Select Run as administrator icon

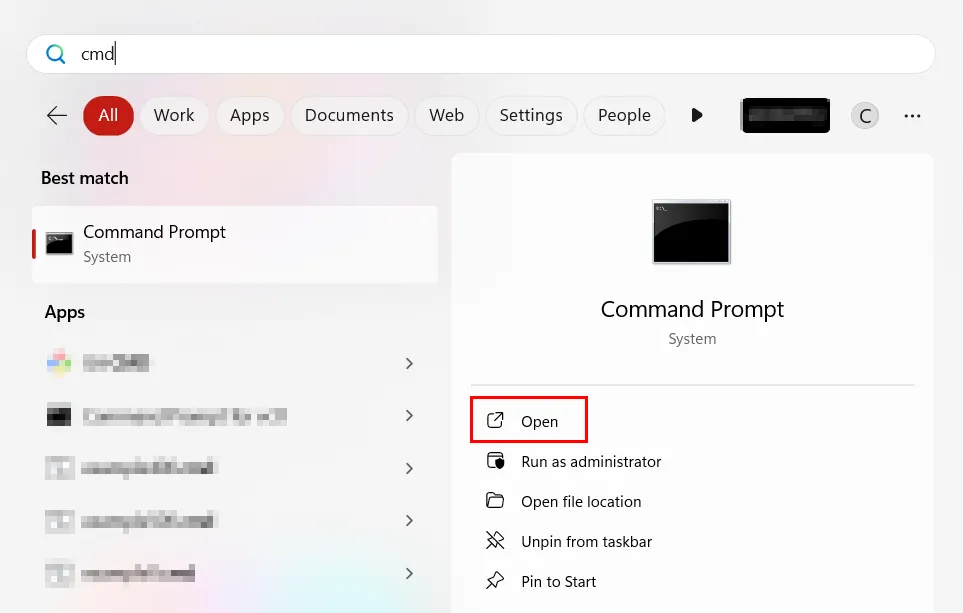pyautogui.click(x=496, y=461)
